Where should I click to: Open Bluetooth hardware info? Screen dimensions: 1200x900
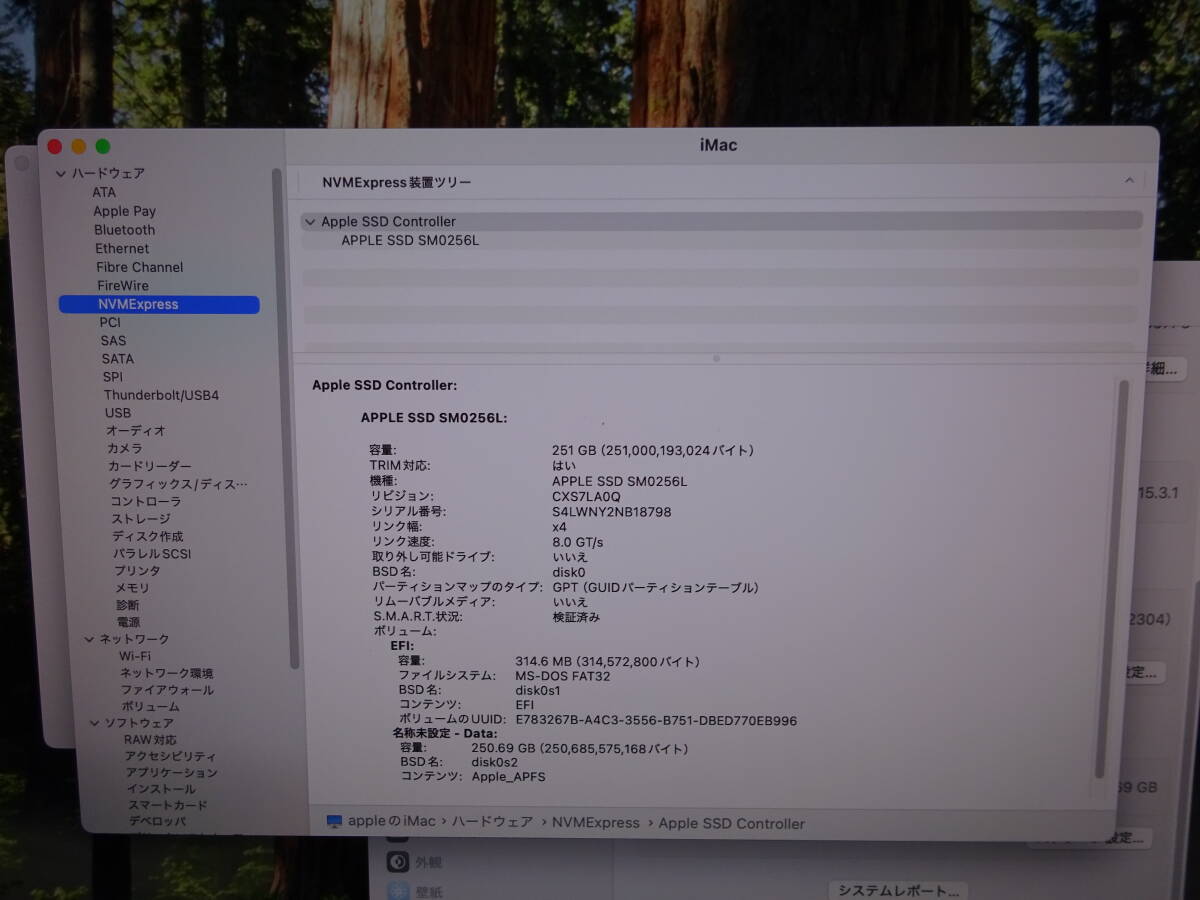(x=124, y=230)
